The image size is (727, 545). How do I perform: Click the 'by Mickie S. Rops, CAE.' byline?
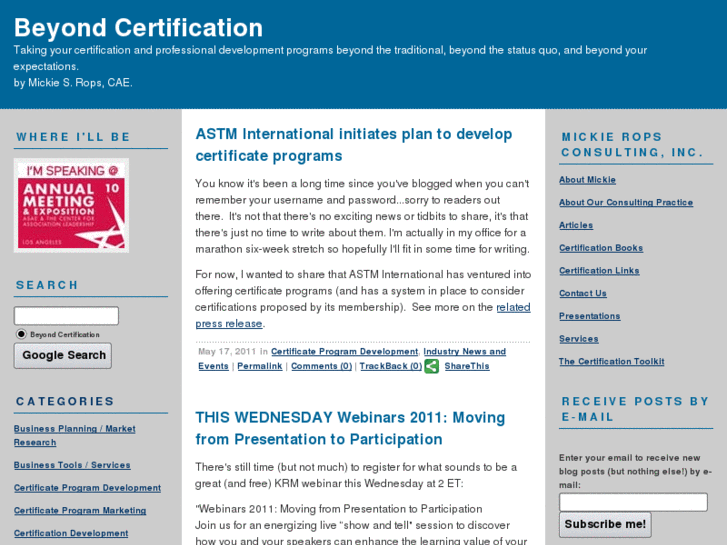pos(73,83)
